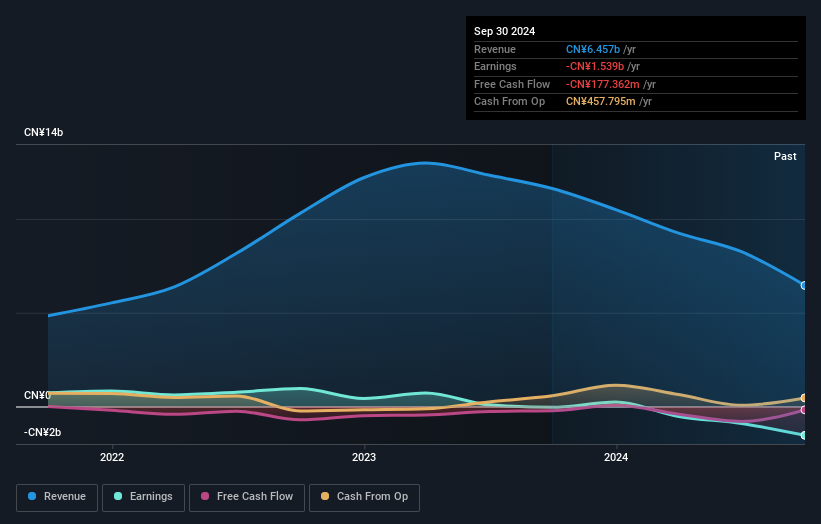The image size is (821, 524).
Task: Select the Earnings endpoint marker on the teal line
Action: pyautogui.click(x=804, y=435)
